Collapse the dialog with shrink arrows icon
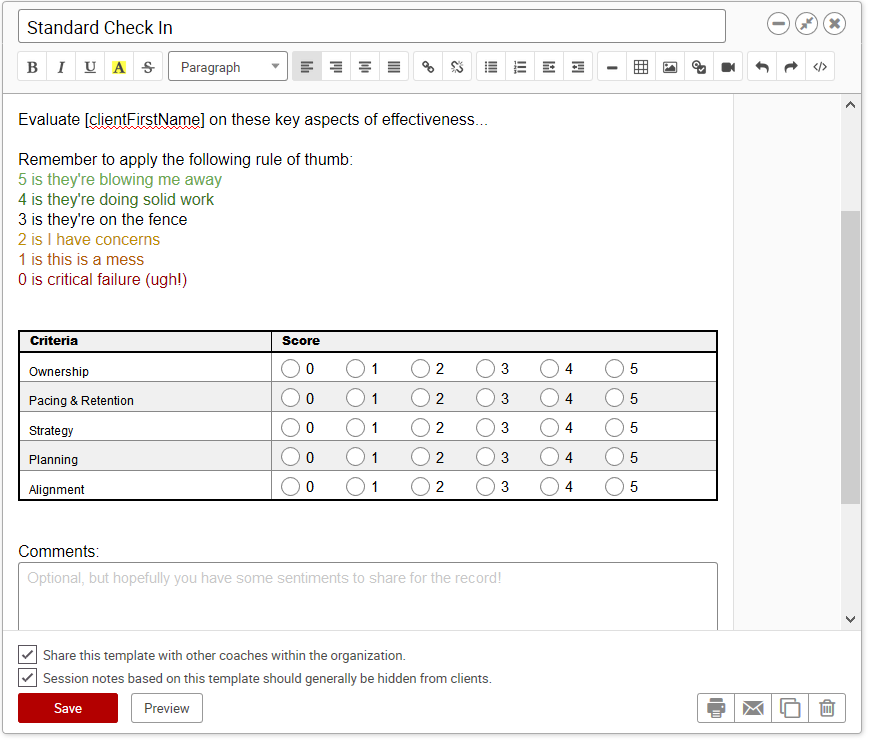The width and height of the screenshot is (873, 744). pyautogui.click(x=806, y=24)
